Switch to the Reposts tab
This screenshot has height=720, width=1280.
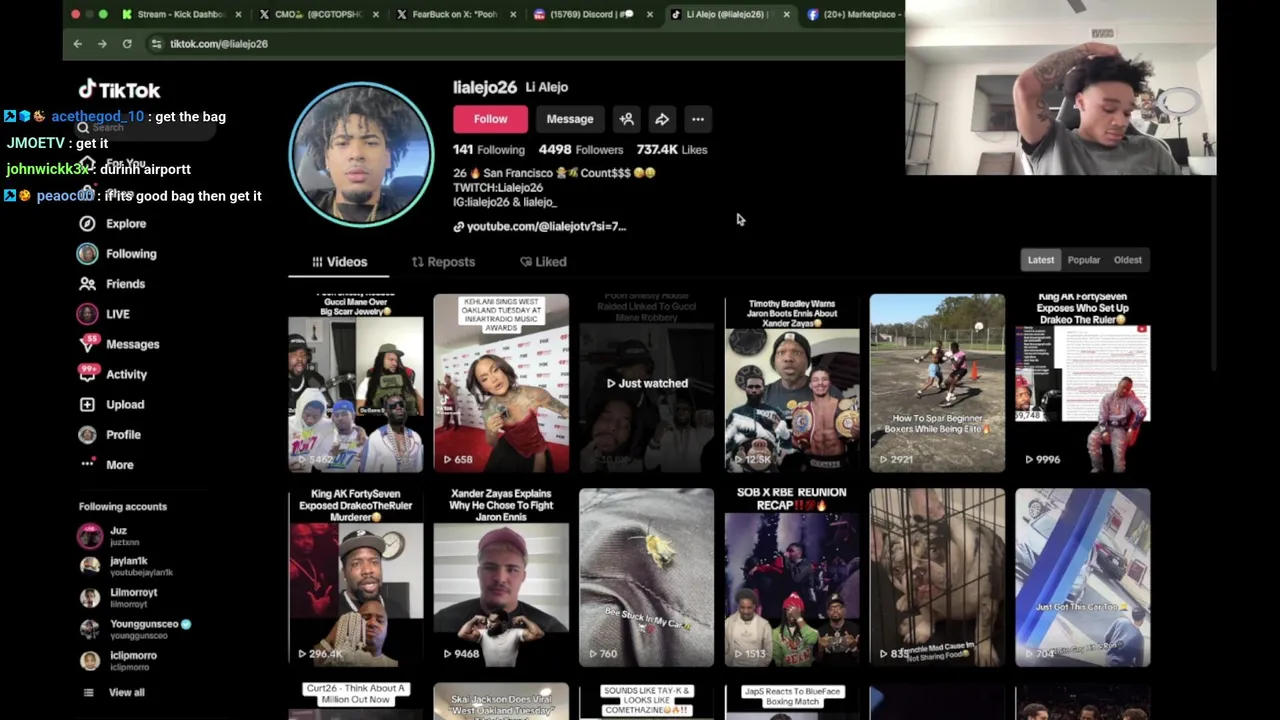pyautogui.click(x=443, y=262)
